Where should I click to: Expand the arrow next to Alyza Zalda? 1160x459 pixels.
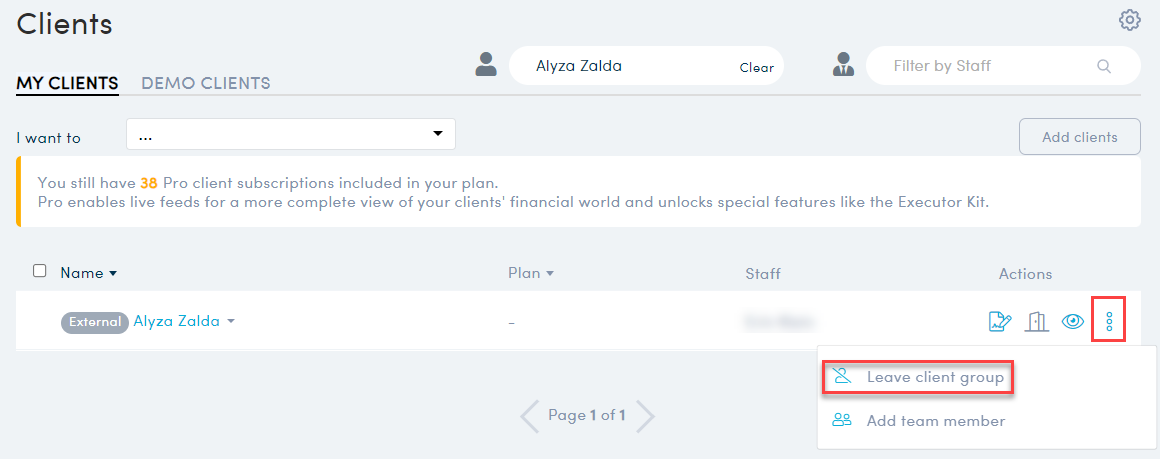click(x=231, y=321)
